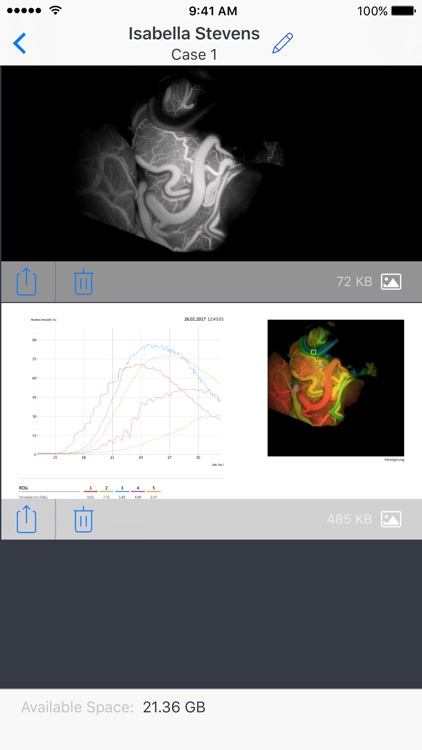The width and height of the screenshot is (422, 750).
Task: Share the 72 KB grayscale image
Action: coord(27,282)
